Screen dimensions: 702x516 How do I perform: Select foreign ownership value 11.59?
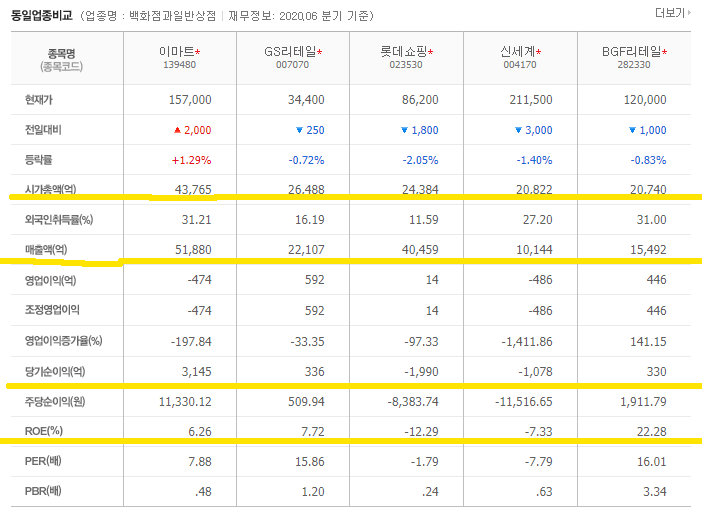click(x=424, y=220)
